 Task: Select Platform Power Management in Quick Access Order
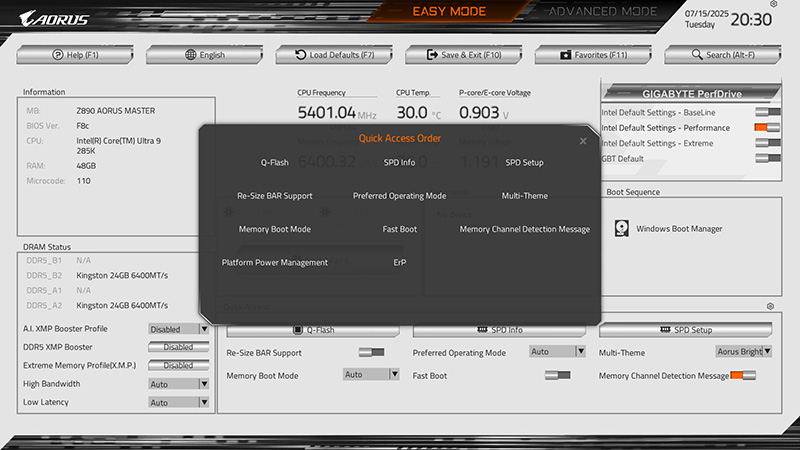click(275, 262)
